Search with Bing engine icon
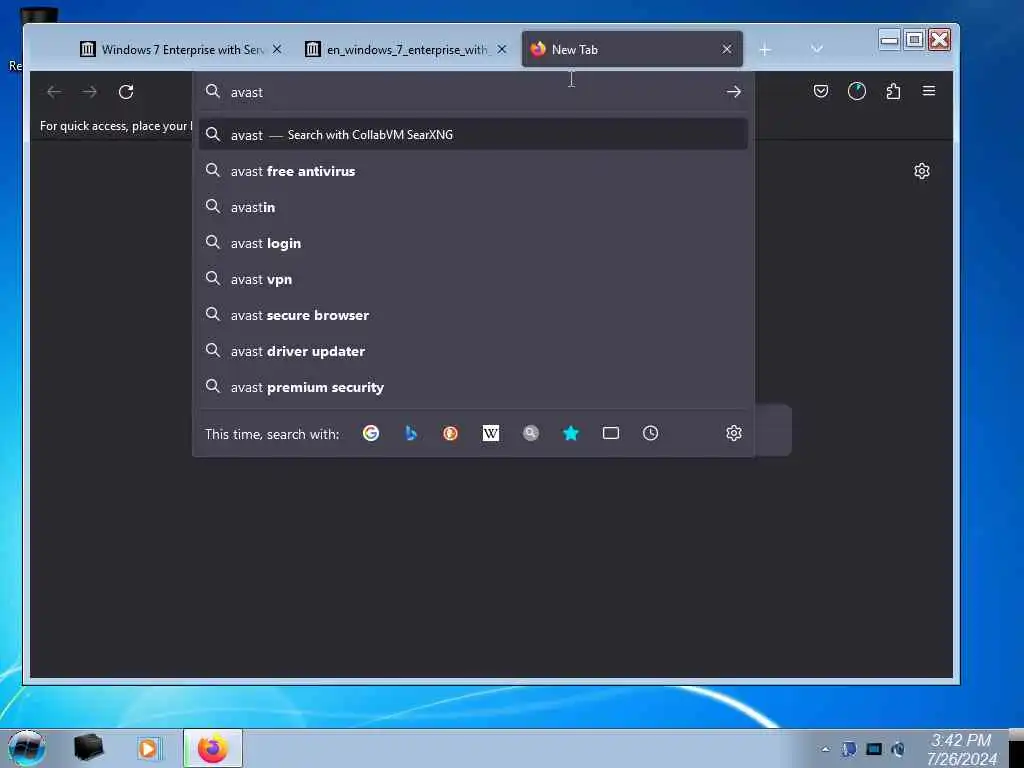 tap(411, 433)
